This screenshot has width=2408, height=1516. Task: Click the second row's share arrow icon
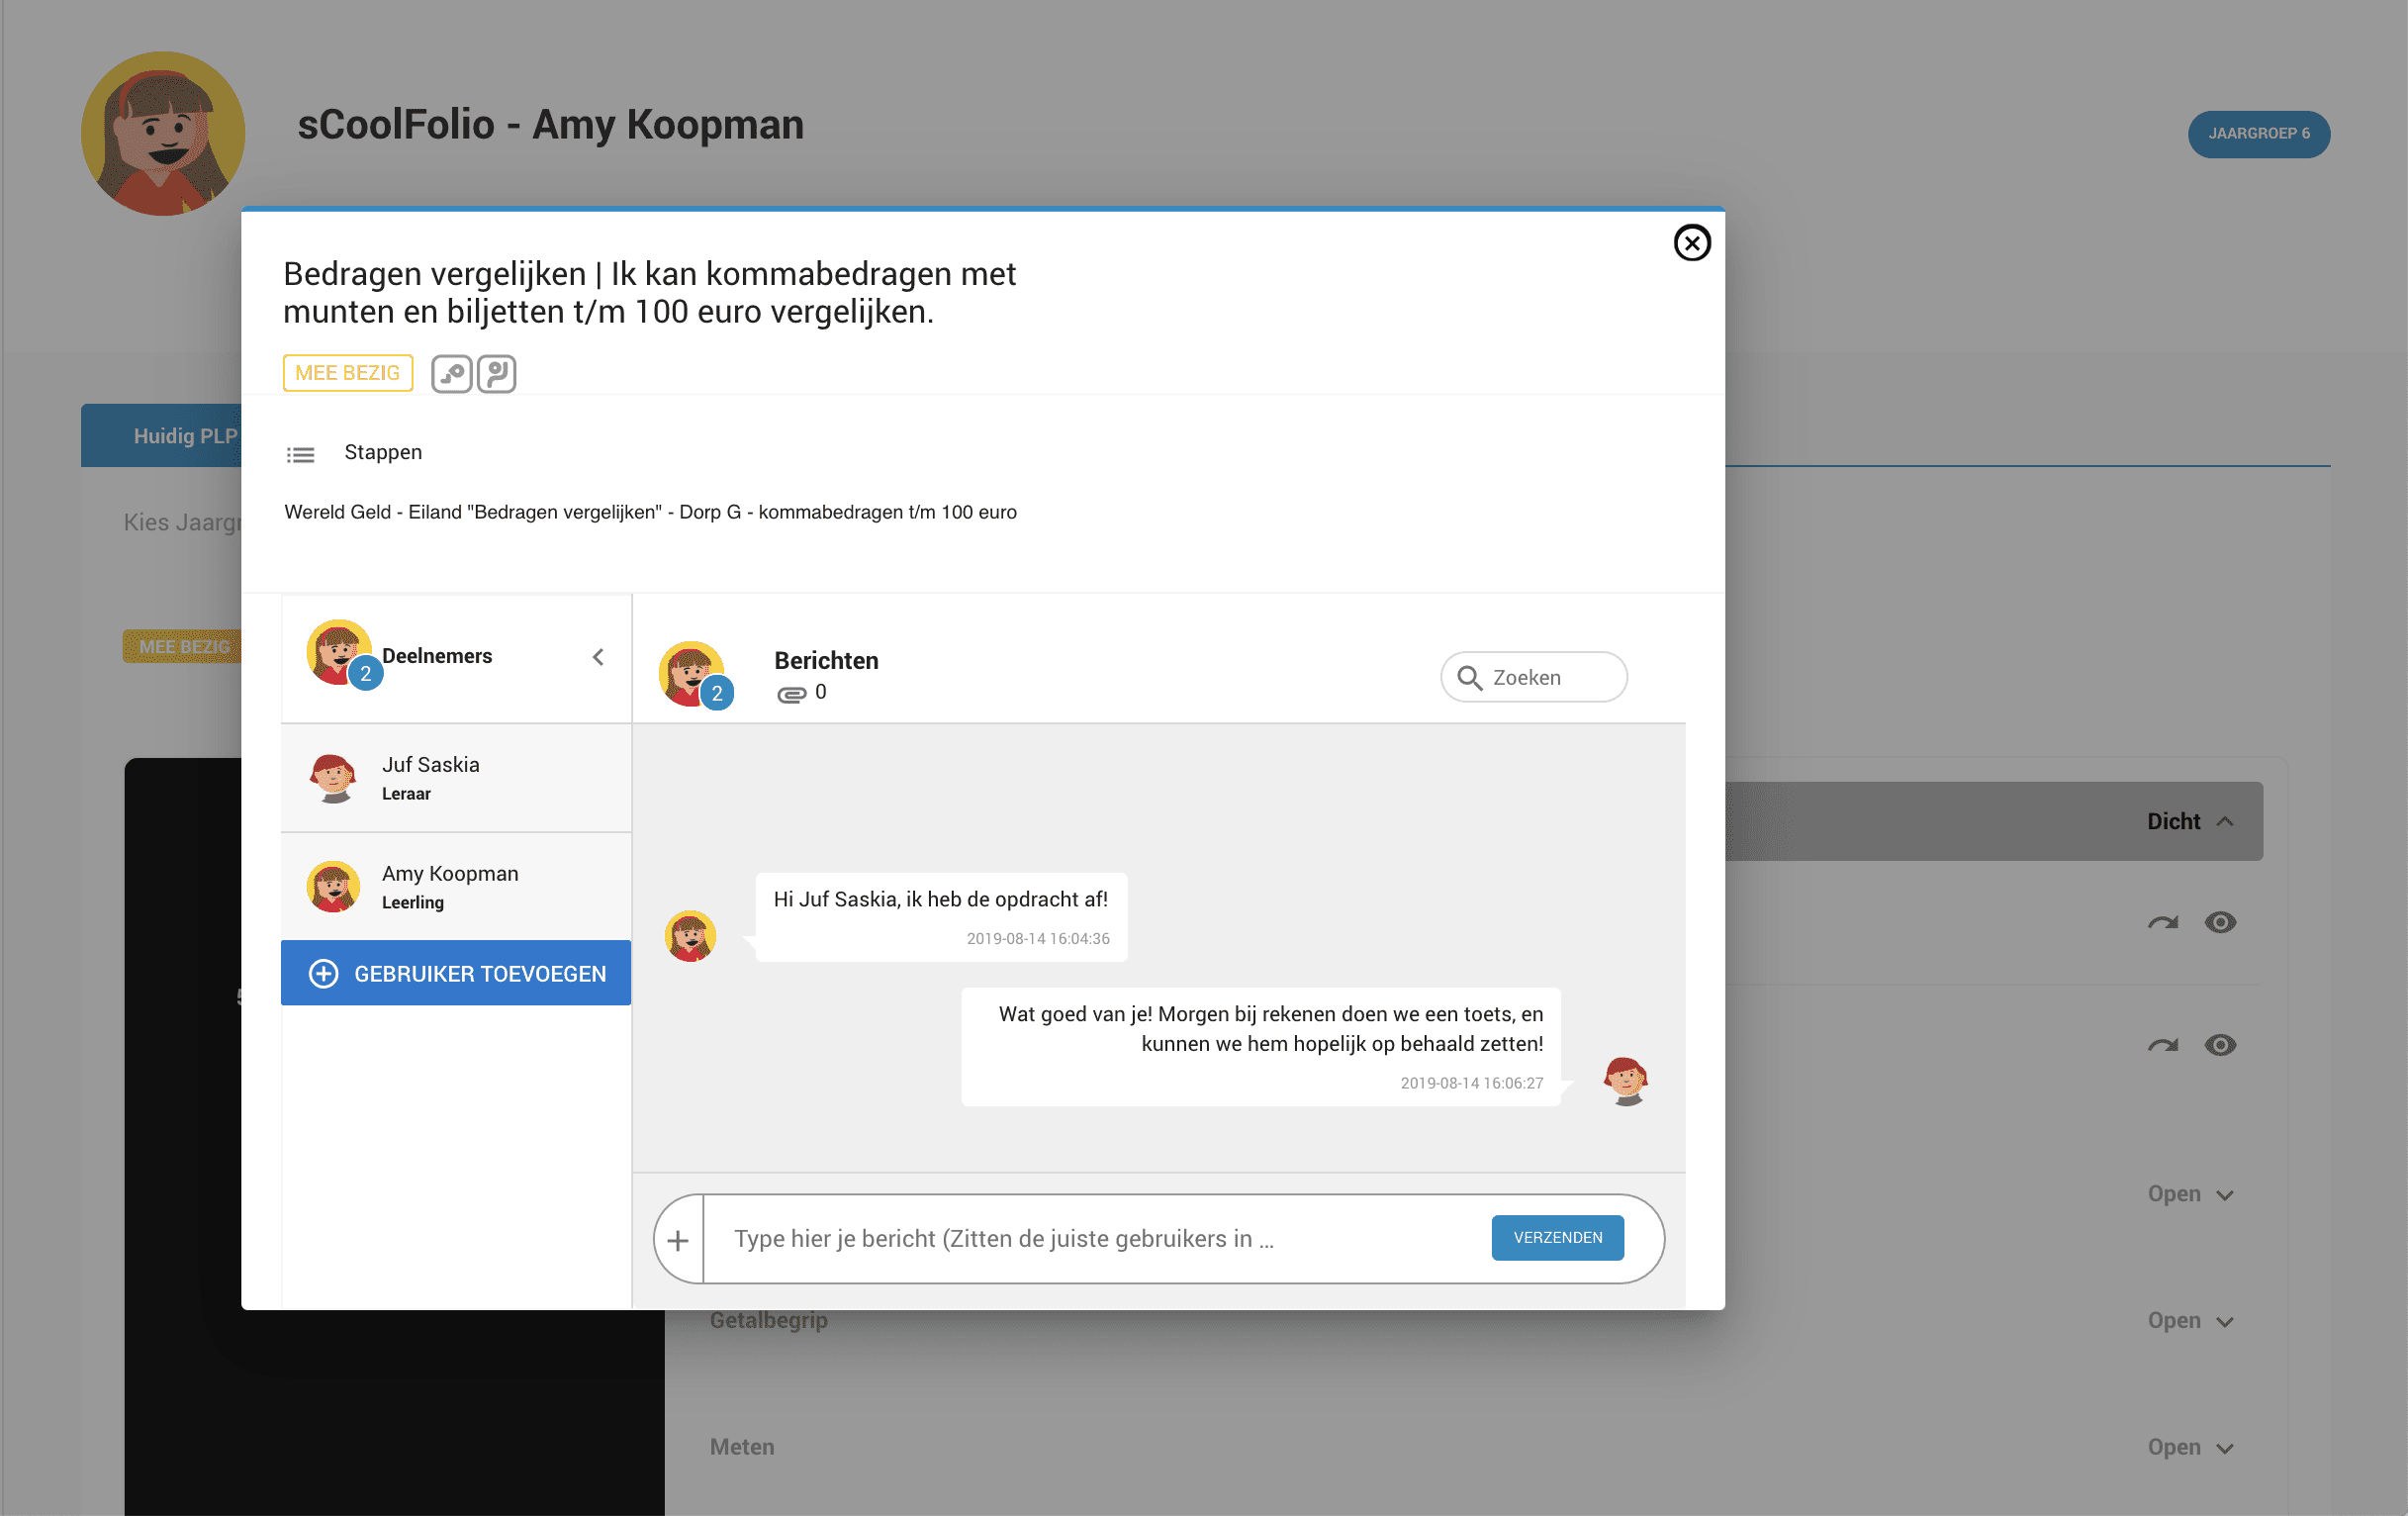pos(2162,1046)
